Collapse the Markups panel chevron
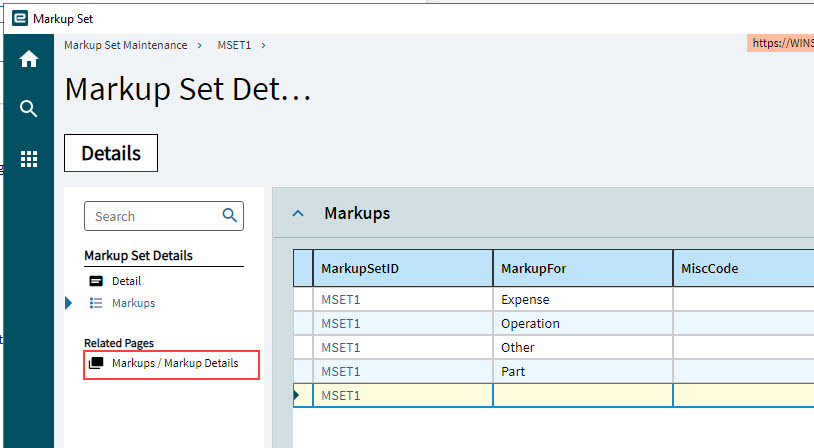 click(x=298, y=213)
